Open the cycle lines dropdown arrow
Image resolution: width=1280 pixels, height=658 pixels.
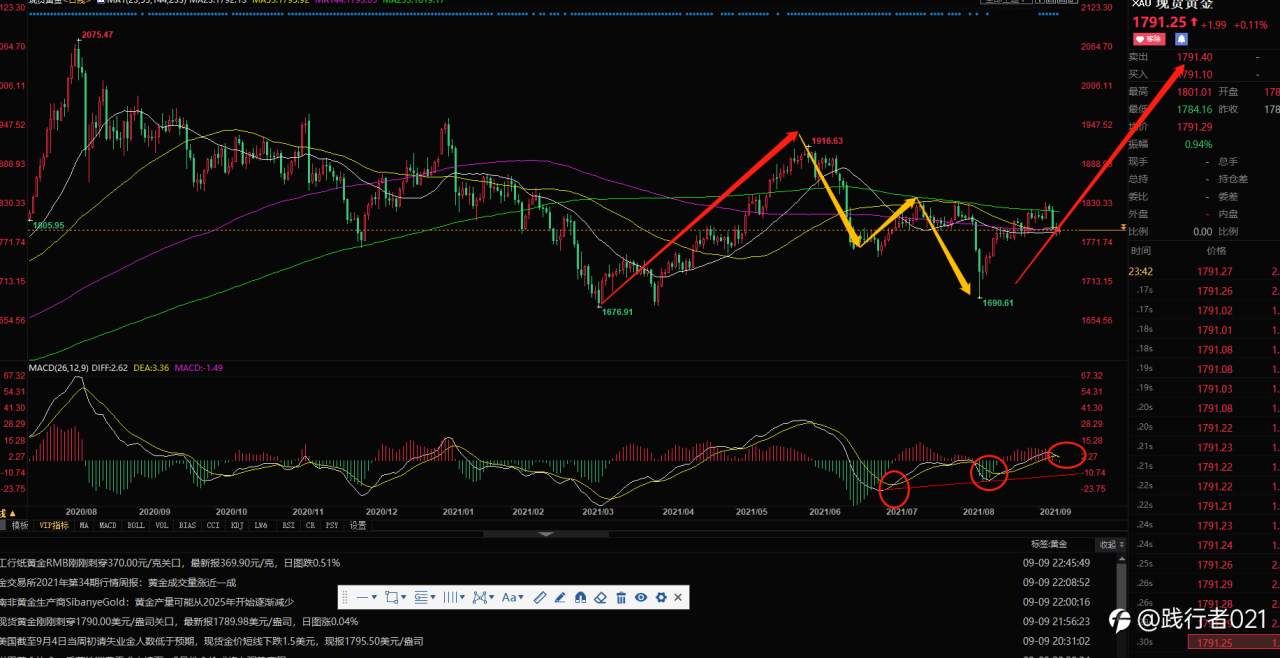462,597
